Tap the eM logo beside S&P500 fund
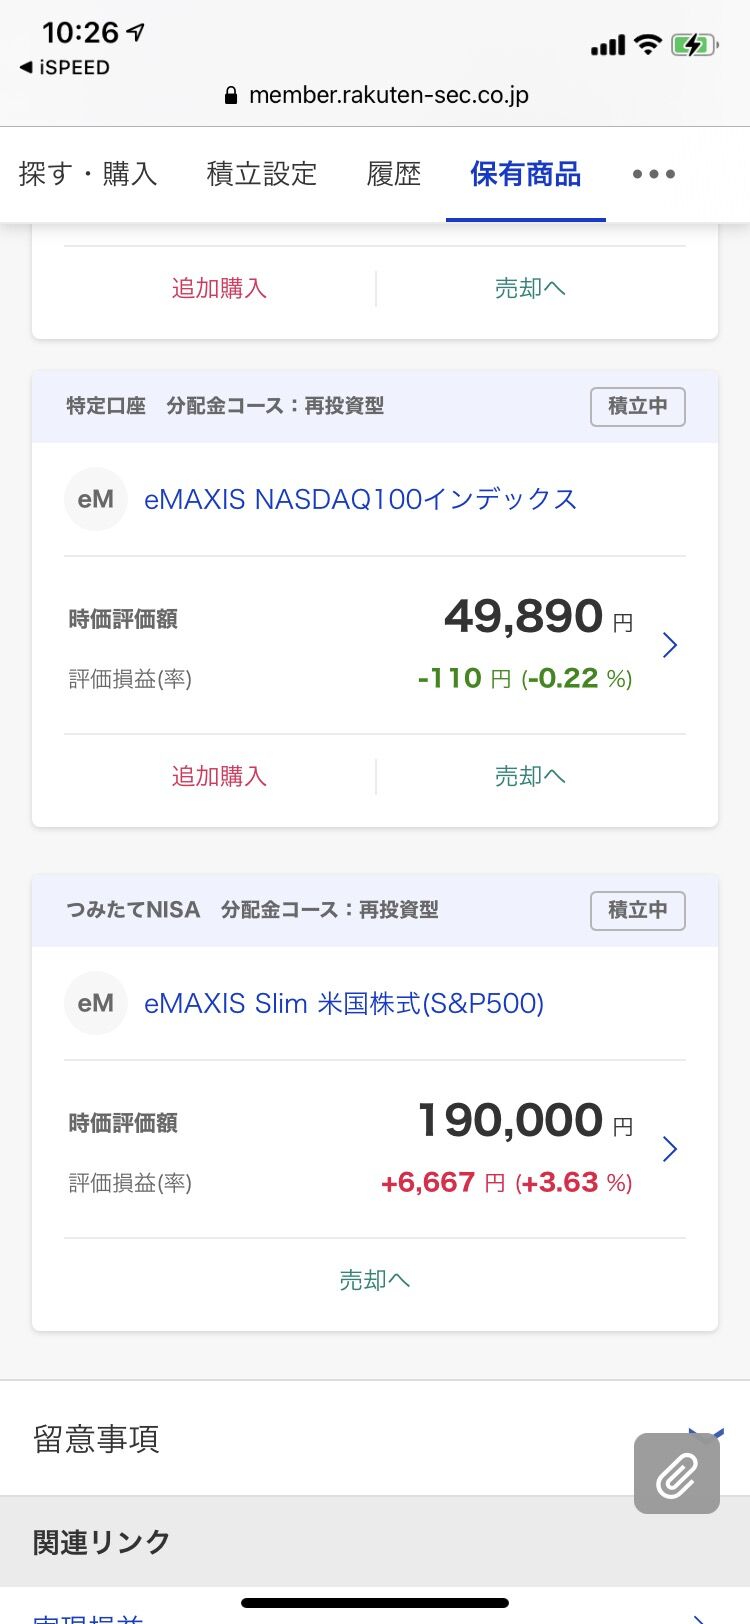This screenshot has width=750, height=1624. (96, 1003)
